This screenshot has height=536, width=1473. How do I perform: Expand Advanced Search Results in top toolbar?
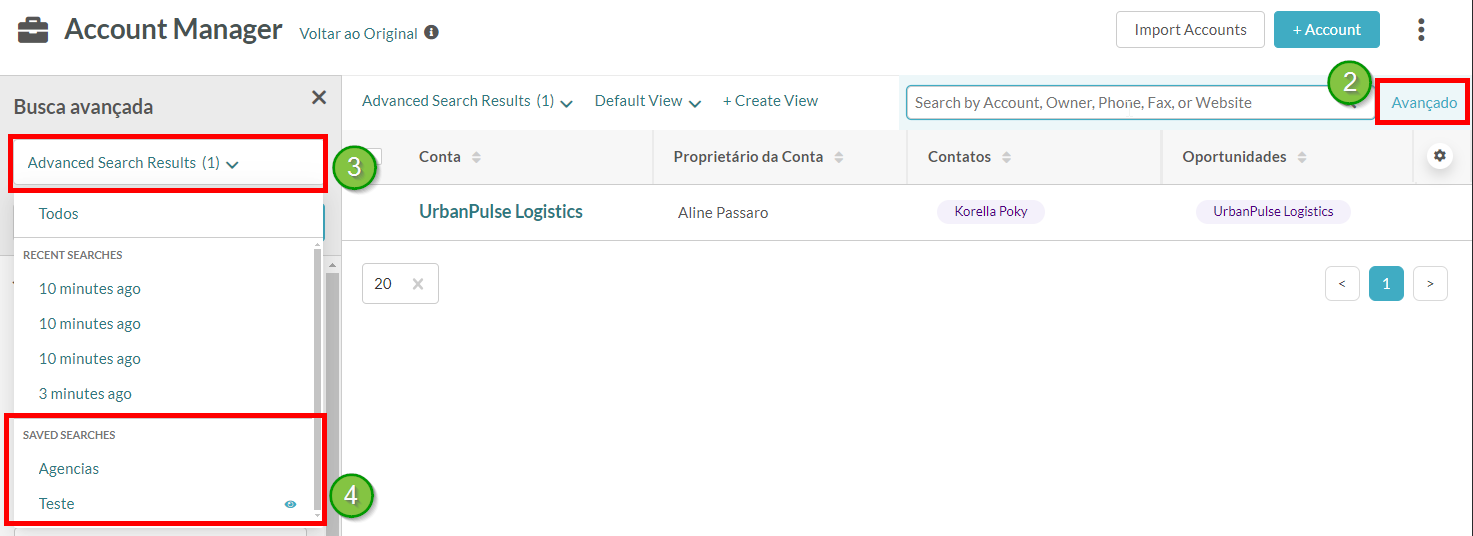(x=467, y=101)
